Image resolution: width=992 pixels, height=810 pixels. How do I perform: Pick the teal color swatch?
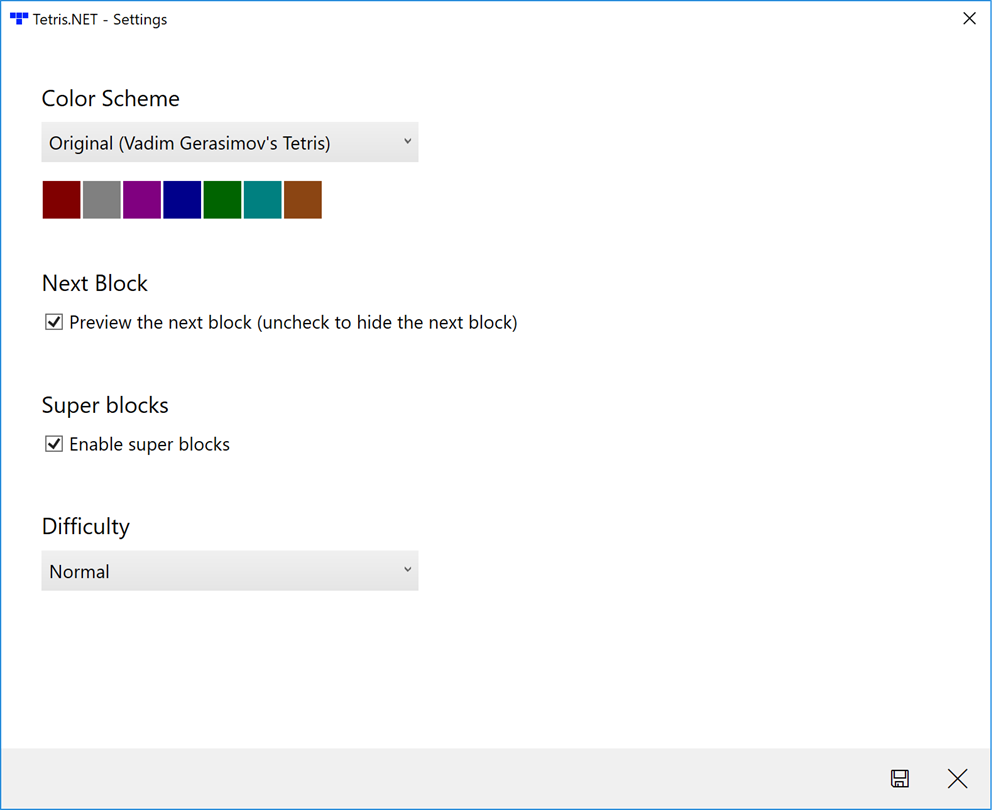click(263, 200)
